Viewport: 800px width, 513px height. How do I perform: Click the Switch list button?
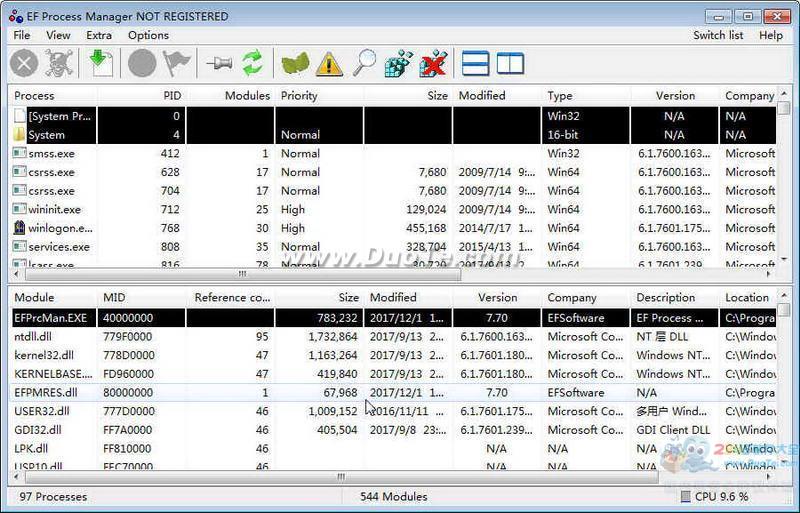click(x=718, y=35)
